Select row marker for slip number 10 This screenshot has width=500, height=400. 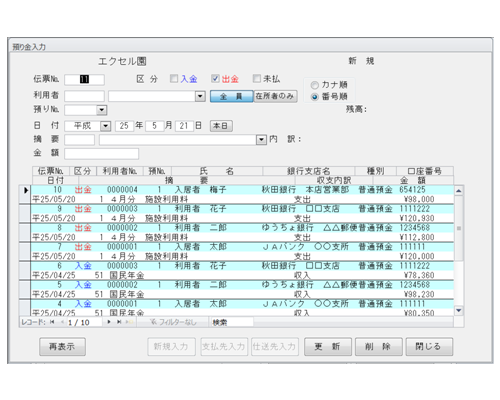point(25,194)
